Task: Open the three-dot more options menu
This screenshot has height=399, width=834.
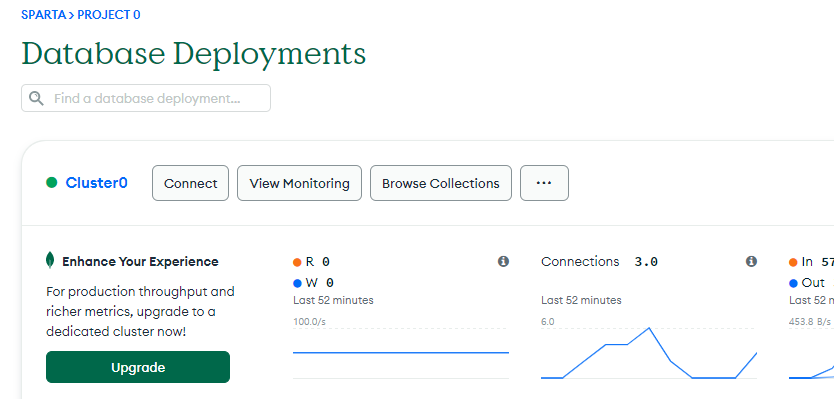Action: (x=544, y=183)
